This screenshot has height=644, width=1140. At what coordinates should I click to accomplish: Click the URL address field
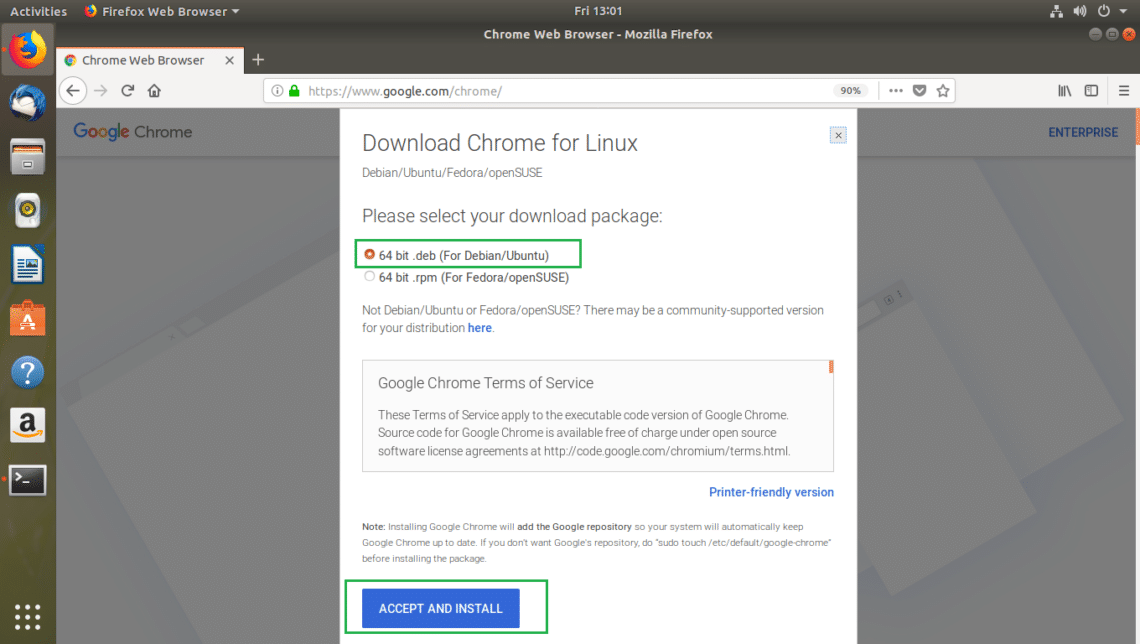(560, 91)
